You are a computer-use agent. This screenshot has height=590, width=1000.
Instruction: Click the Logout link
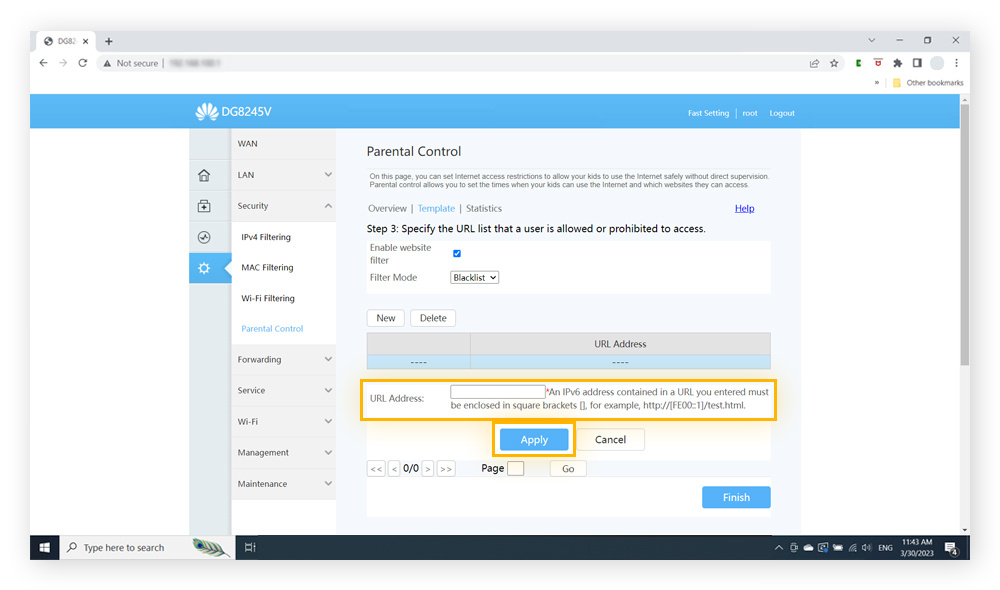tap(782, 114)
